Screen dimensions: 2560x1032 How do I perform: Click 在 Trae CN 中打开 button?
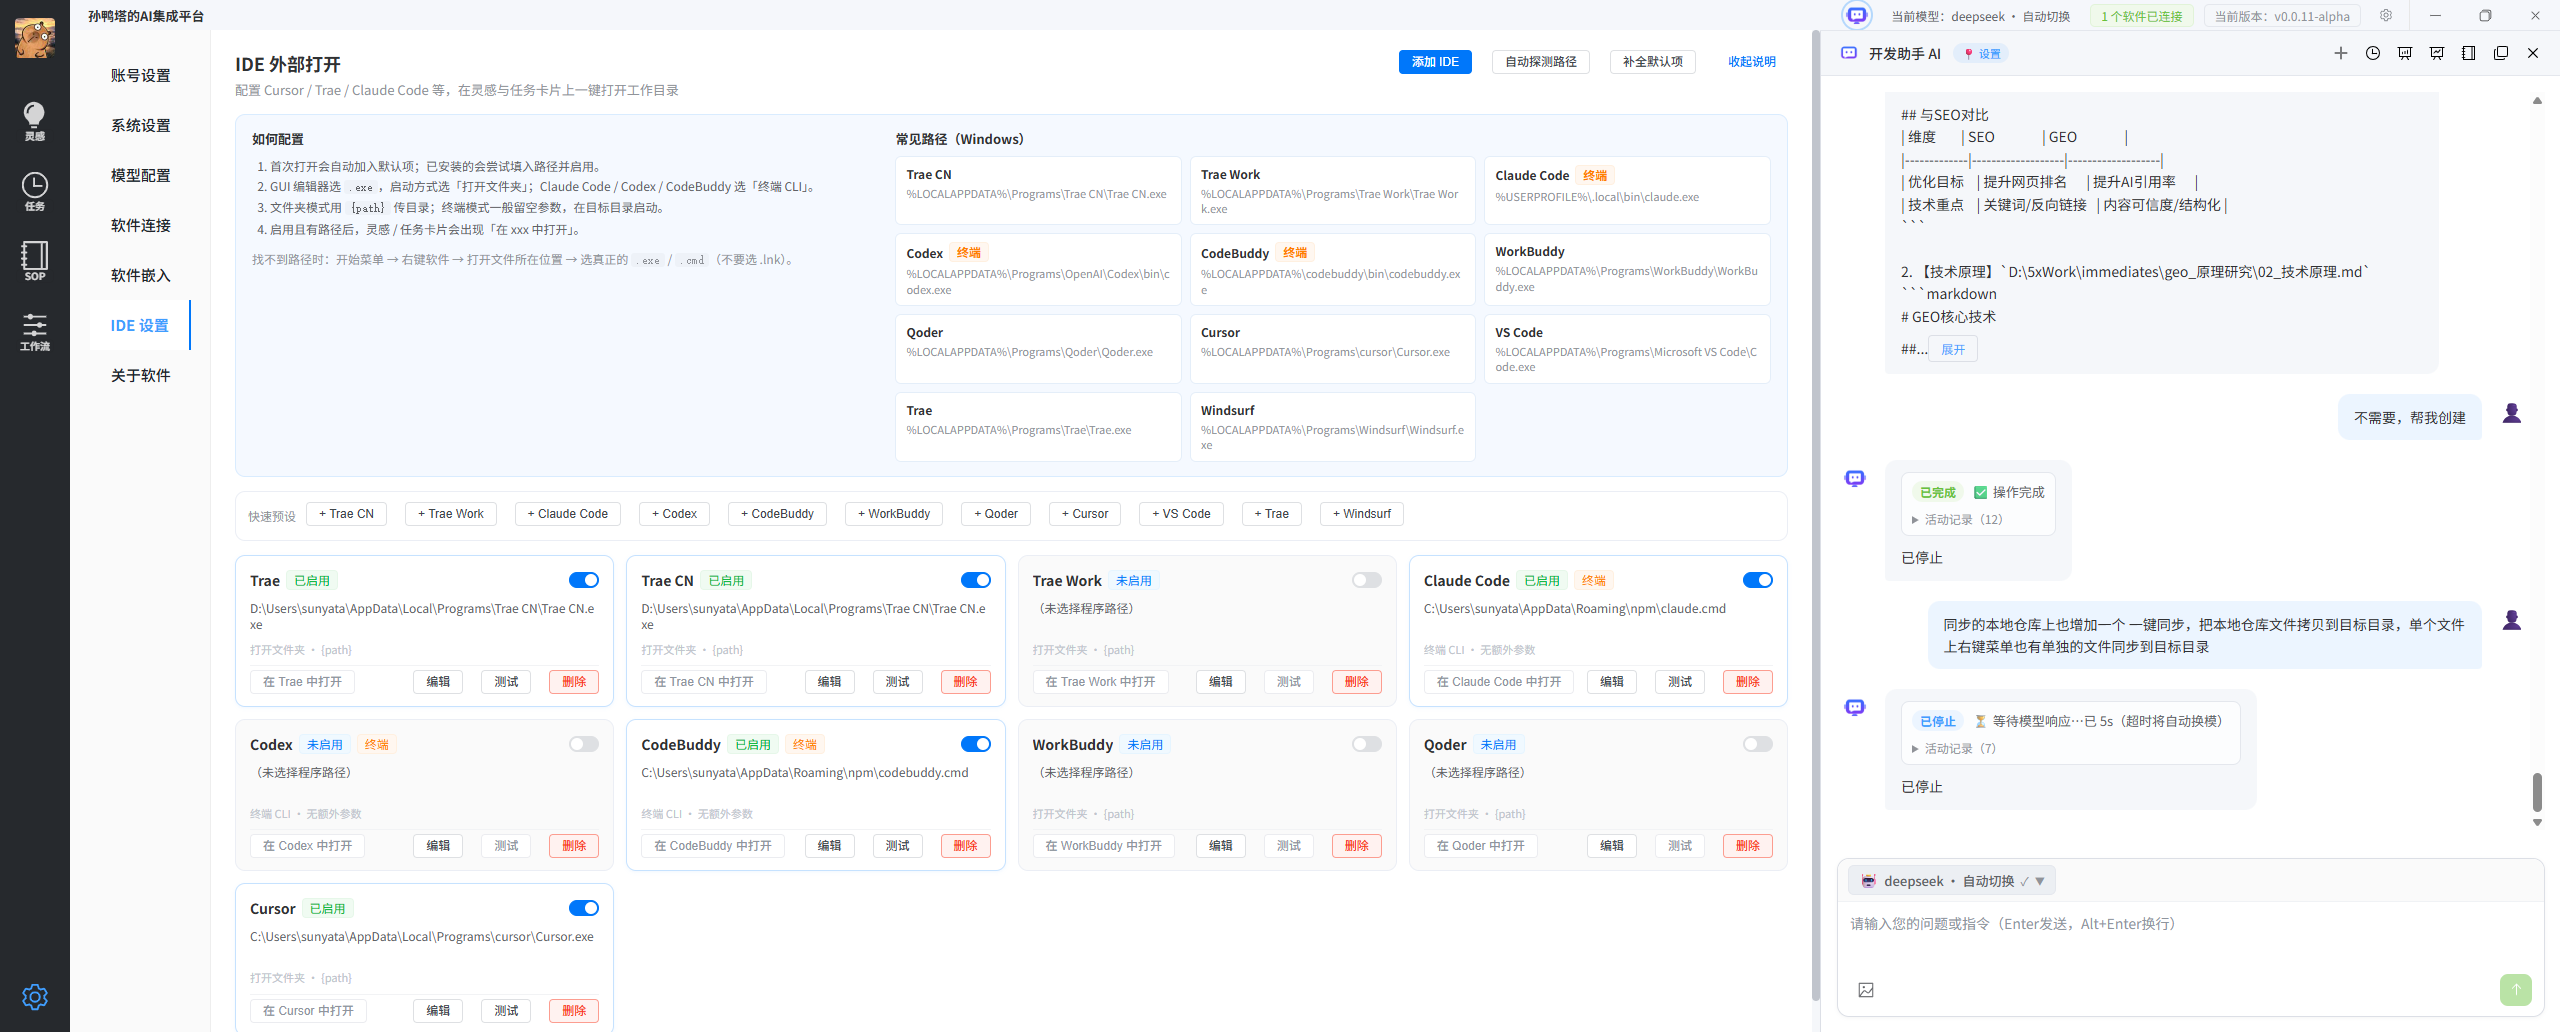pyautogui.click(x=704, y=682)
